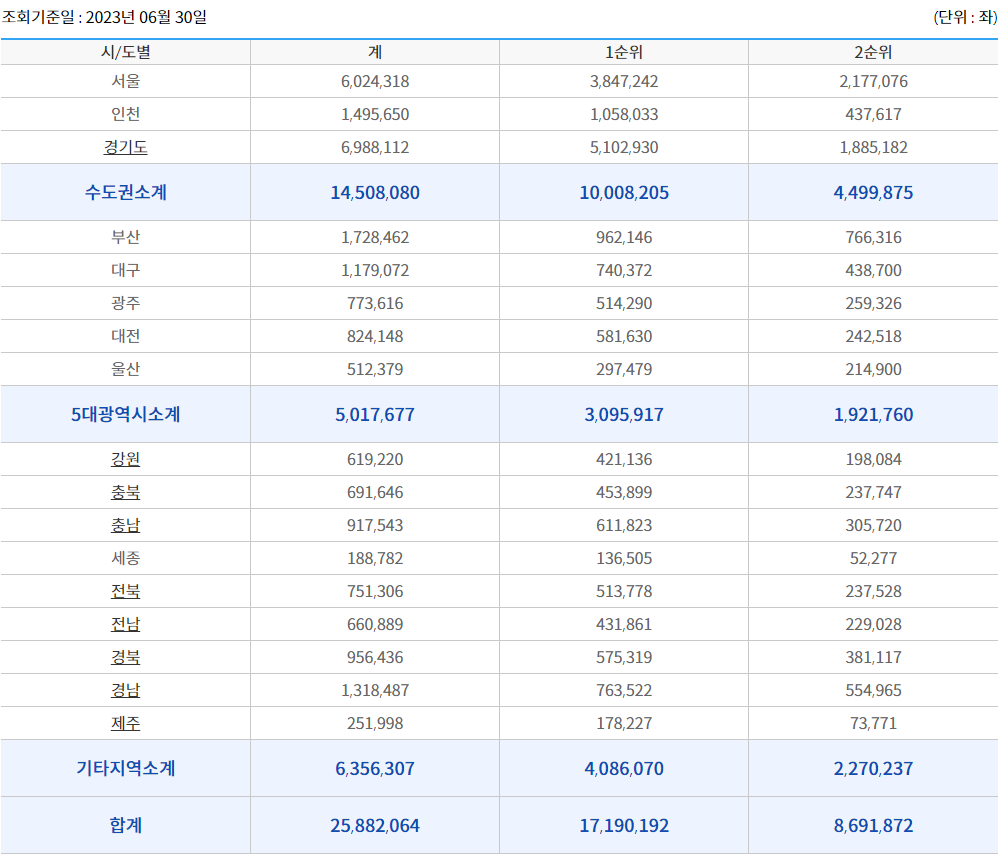
Task: Select the 세종 row label
Action: (x=124, y=557)
